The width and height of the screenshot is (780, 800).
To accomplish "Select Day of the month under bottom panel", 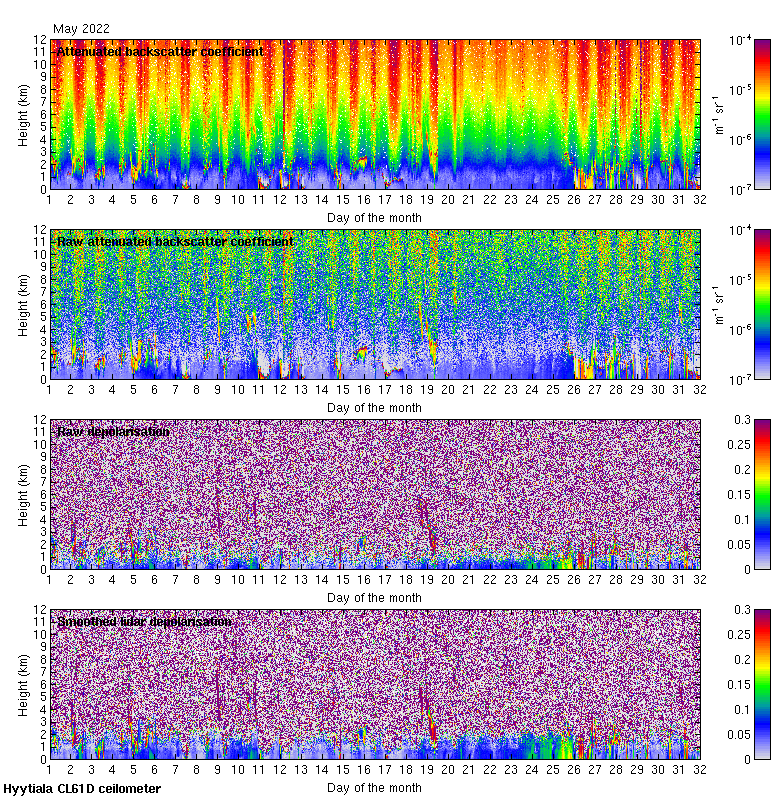I will point(374,787).
